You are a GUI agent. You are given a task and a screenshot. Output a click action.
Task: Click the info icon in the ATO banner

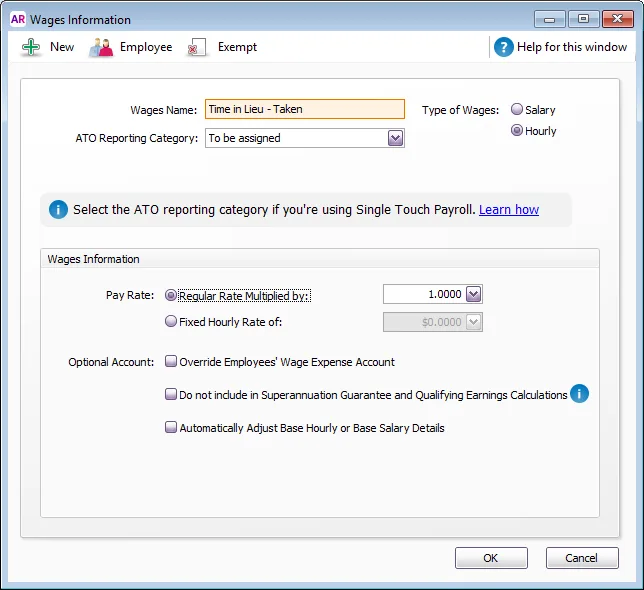click(58, 209)
